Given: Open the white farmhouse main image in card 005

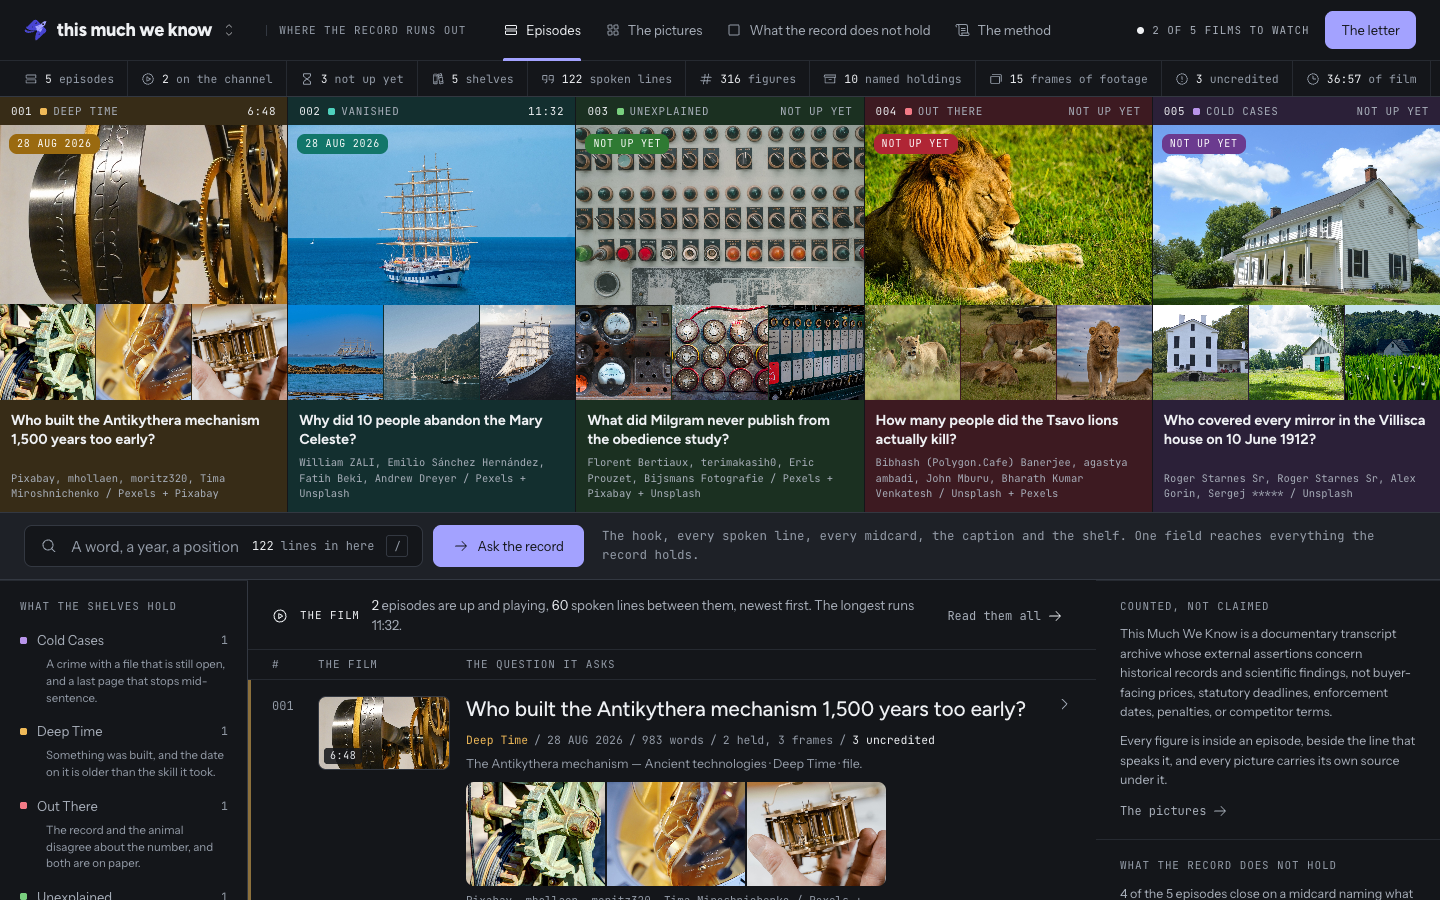Looking at the screenshot, I should (x=1296, y=214).
